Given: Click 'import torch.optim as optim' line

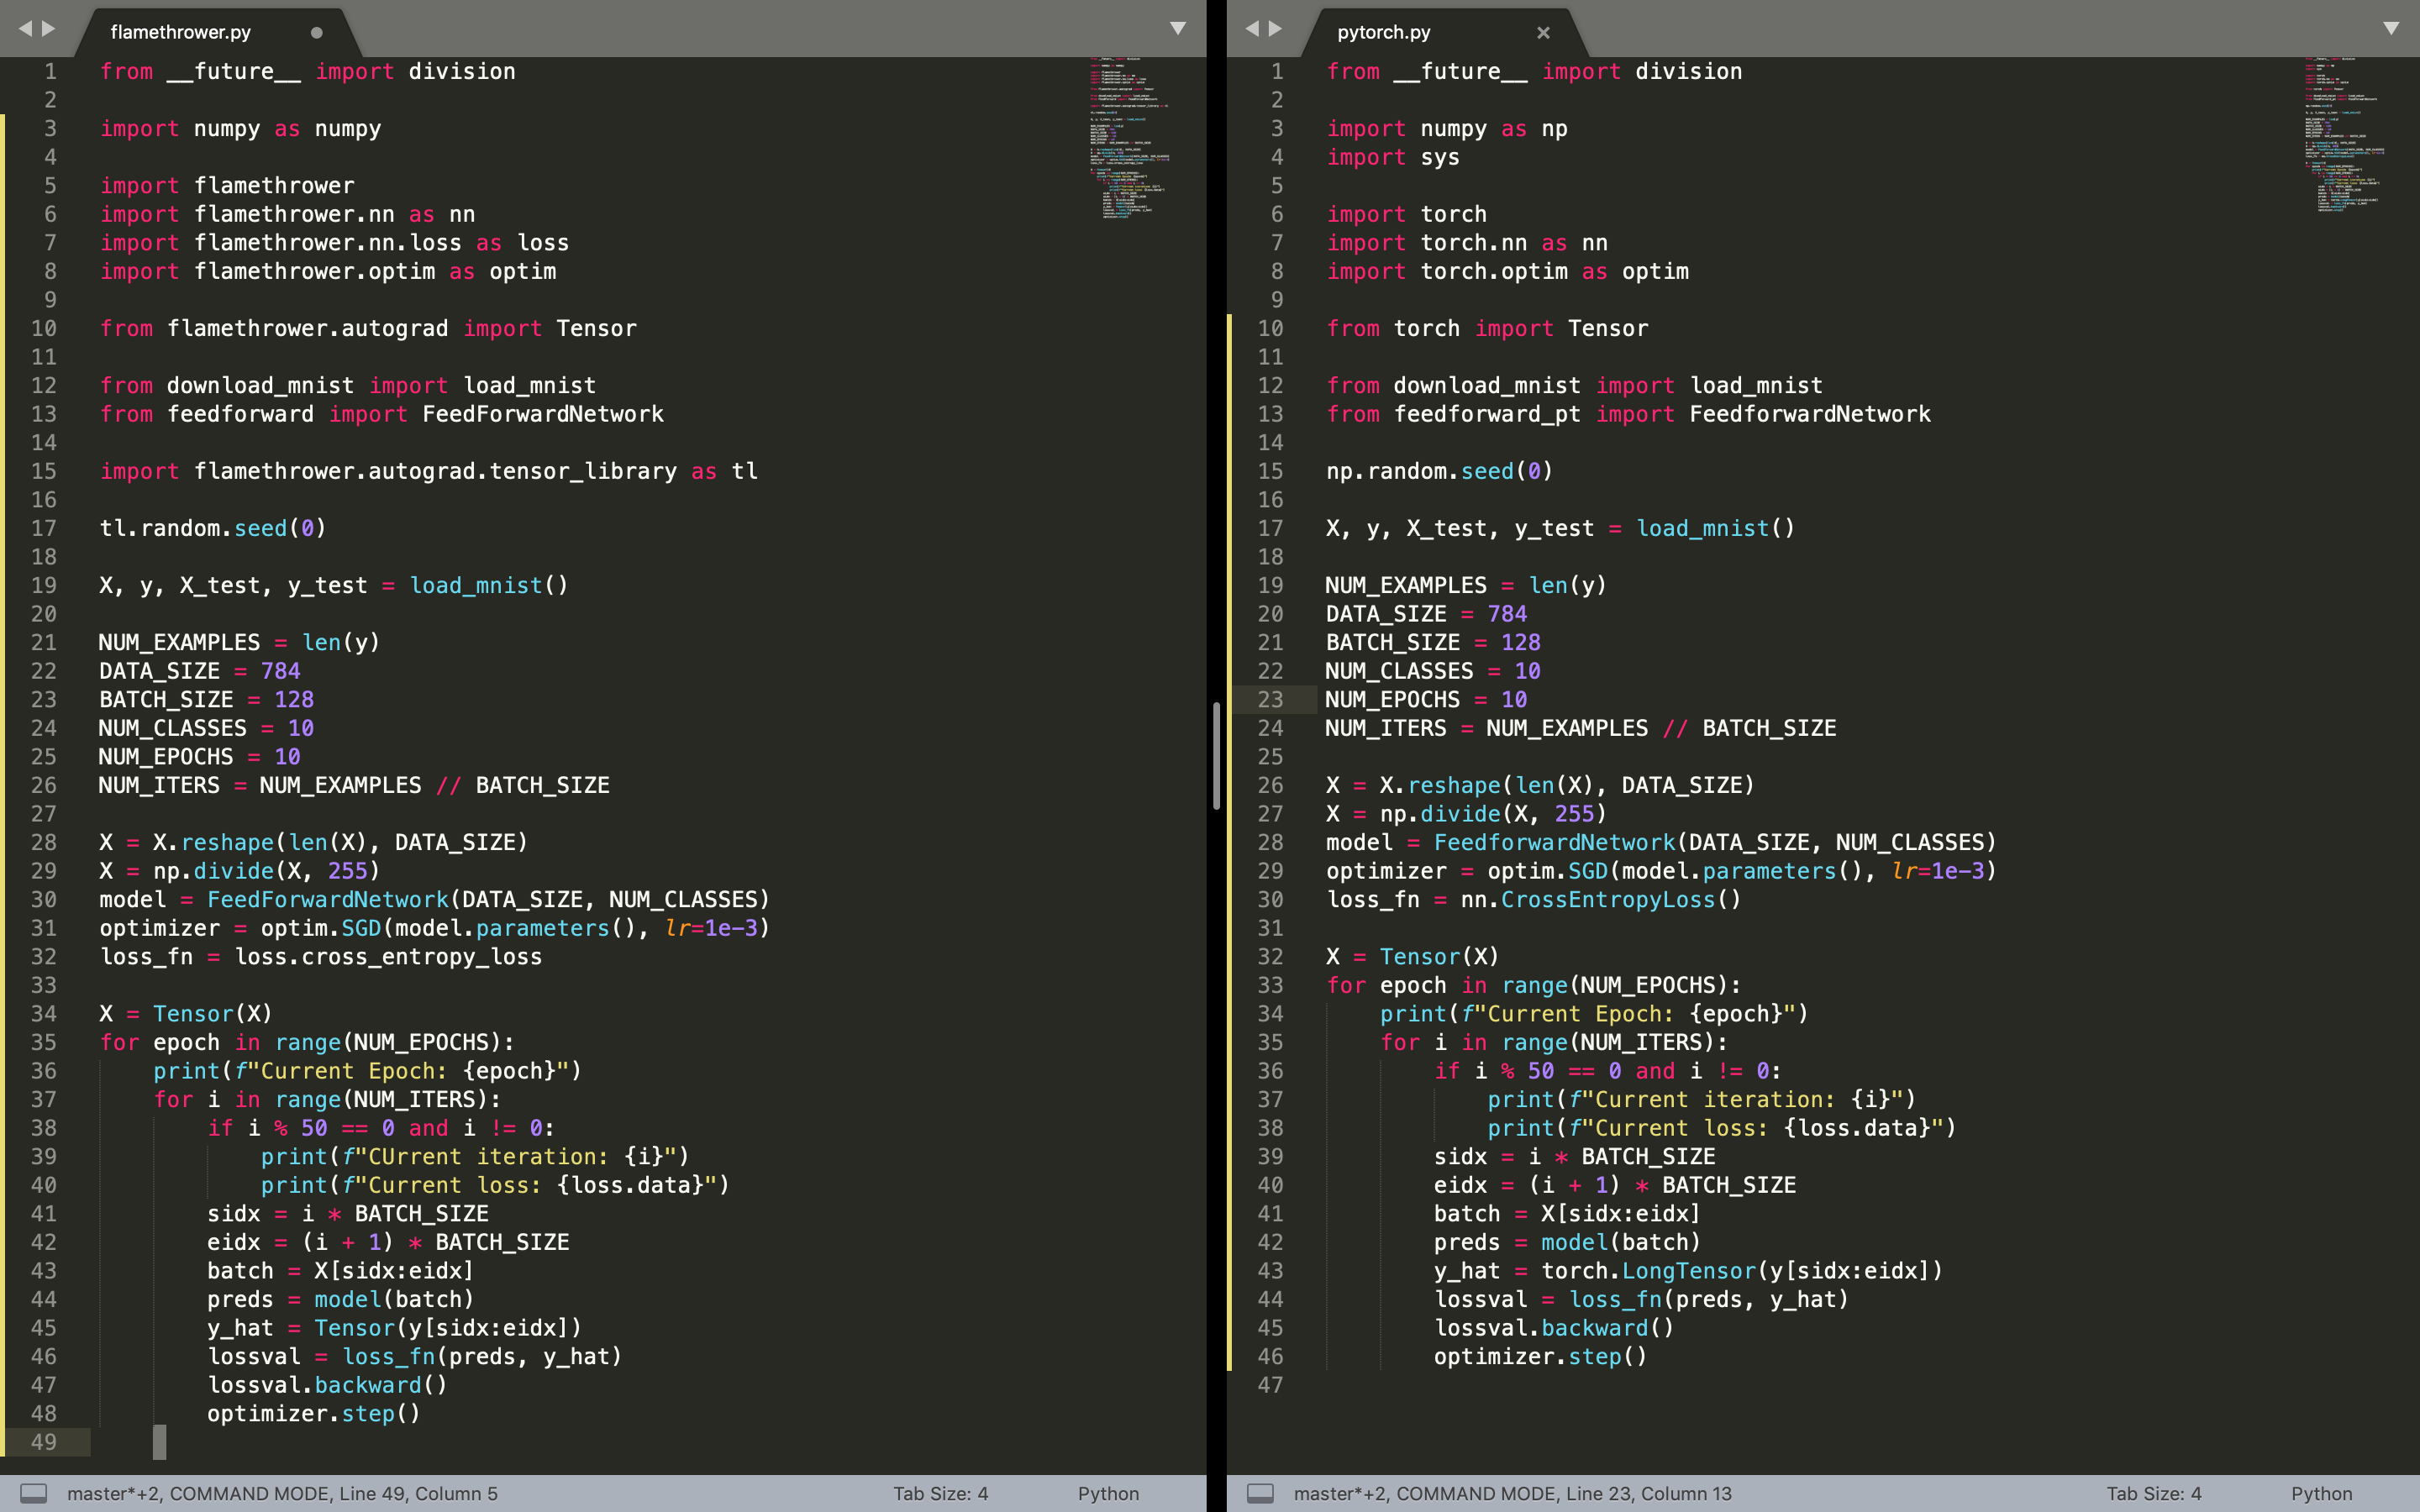Looking at the screenshot, I should click(x=1507, y=271).
